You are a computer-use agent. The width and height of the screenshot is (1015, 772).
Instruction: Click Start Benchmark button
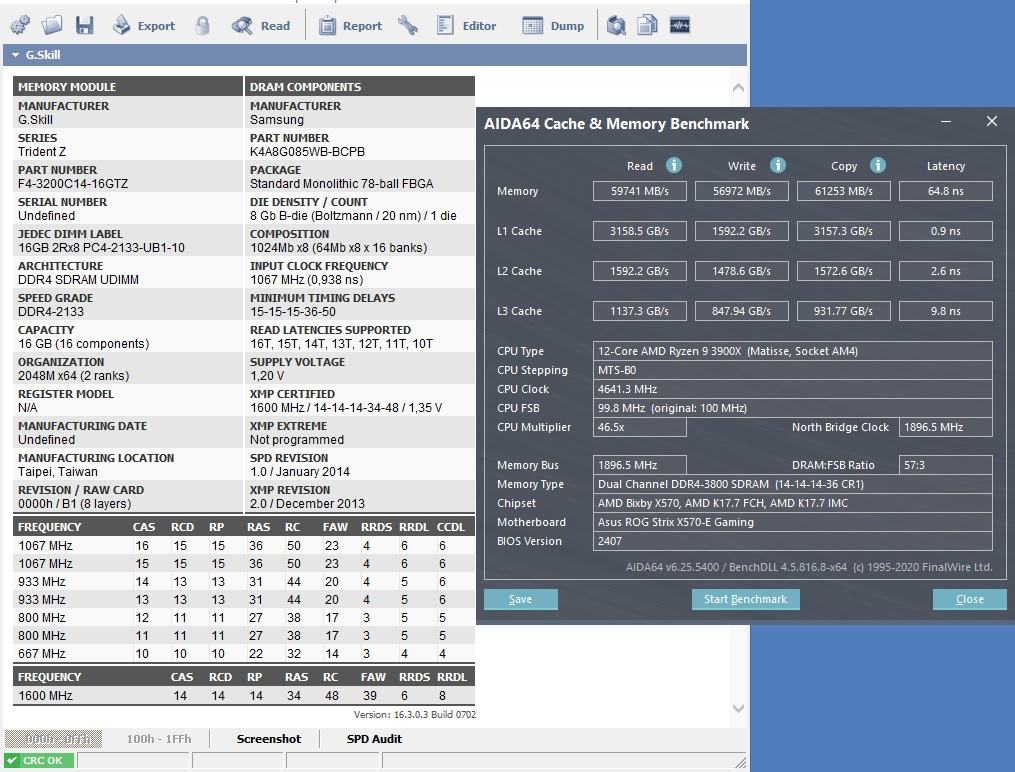click(x=746, y=599)
